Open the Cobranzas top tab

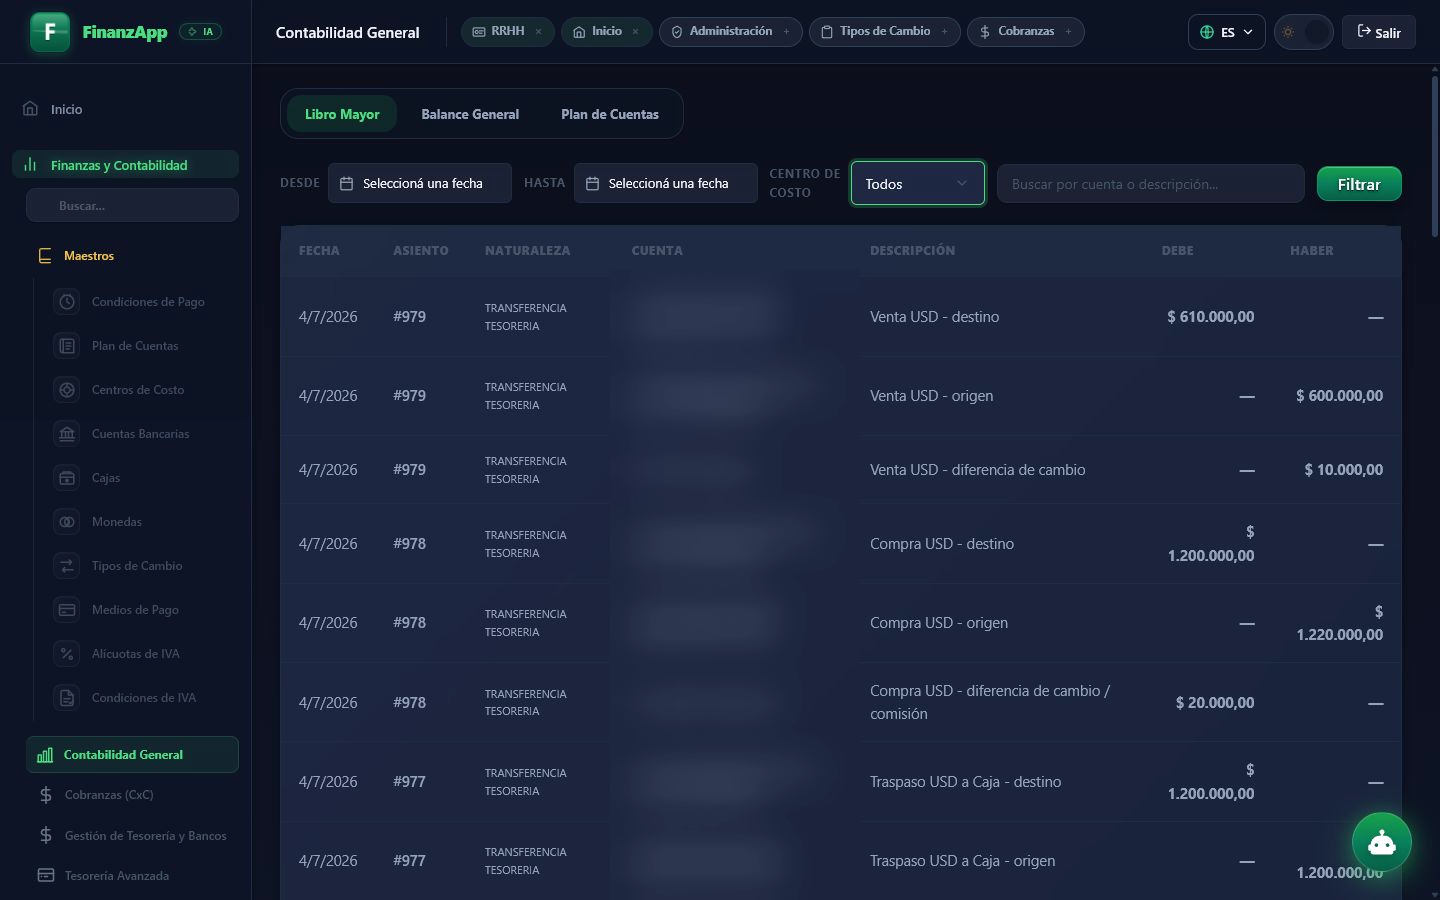pos(1026,32)
